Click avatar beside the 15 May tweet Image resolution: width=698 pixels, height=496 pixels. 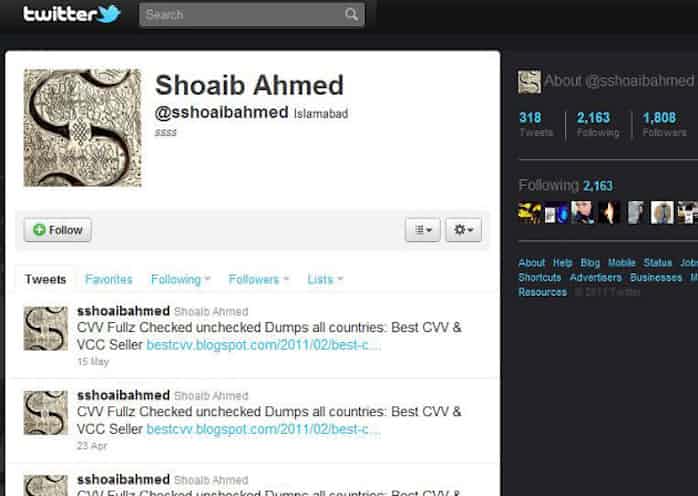pyautogui.click(x=46, y=328)
